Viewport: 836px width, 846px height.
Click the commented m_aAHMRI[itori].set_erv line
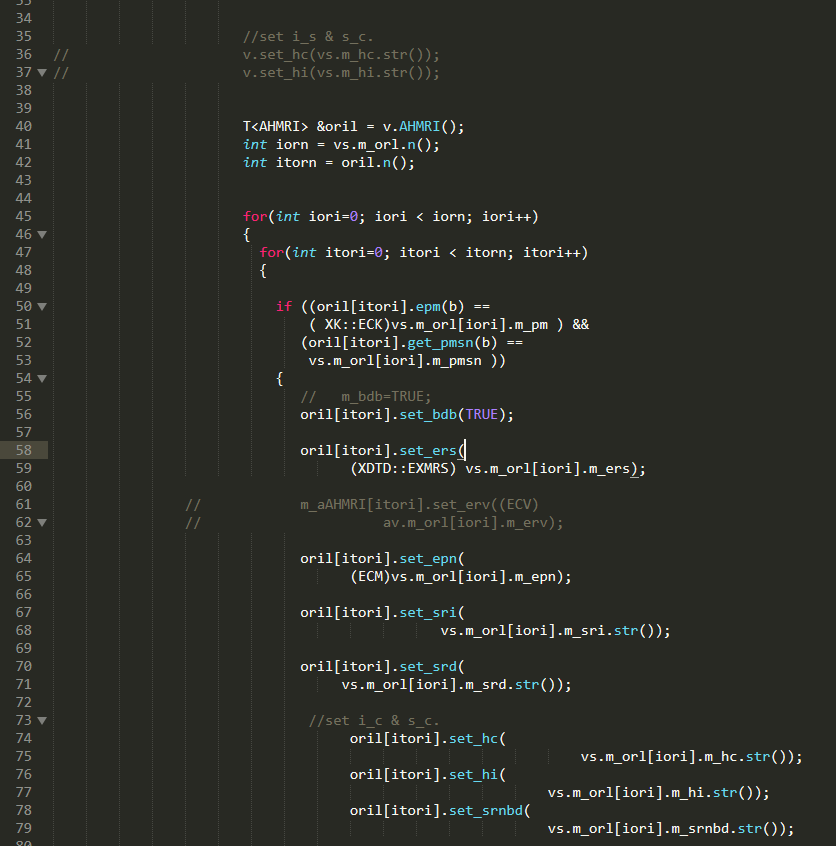(x=420, y=505)
